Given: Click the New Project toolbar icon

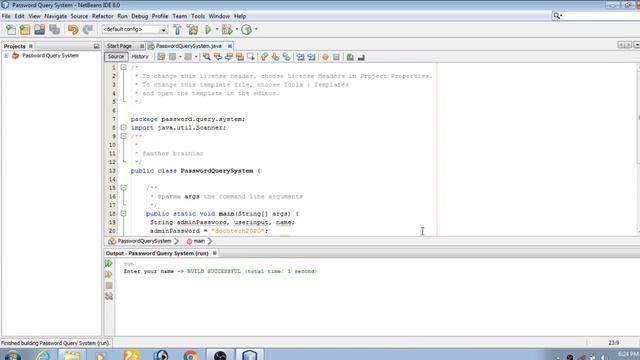Looking at the screenshot, I should (25, 29).
